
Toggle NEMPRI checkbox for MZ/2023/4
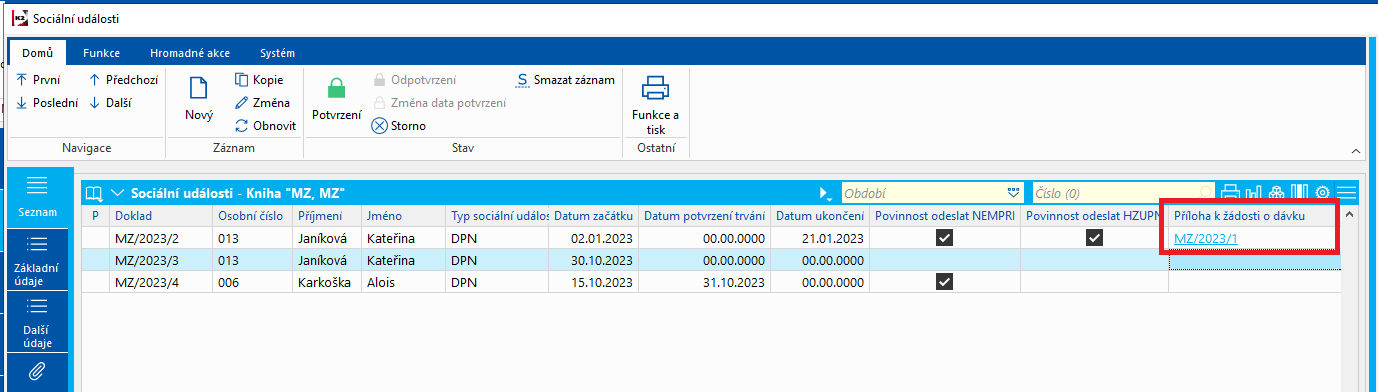943,282
